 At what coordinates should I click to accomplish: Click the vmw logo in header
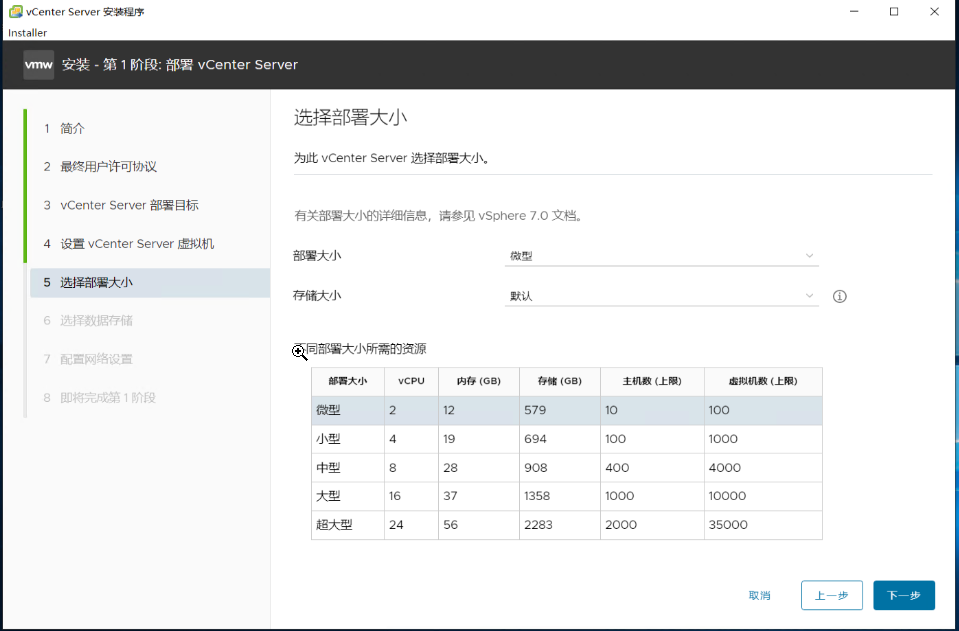[39, 65]
